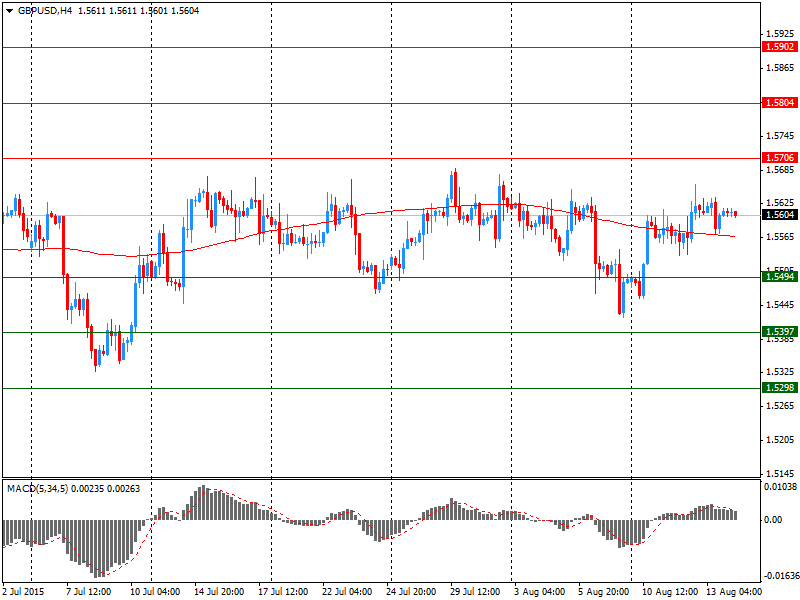
Task: Select the 1.5804 red resistance level label
Action: pyautogui.click(x=780, y=103)
